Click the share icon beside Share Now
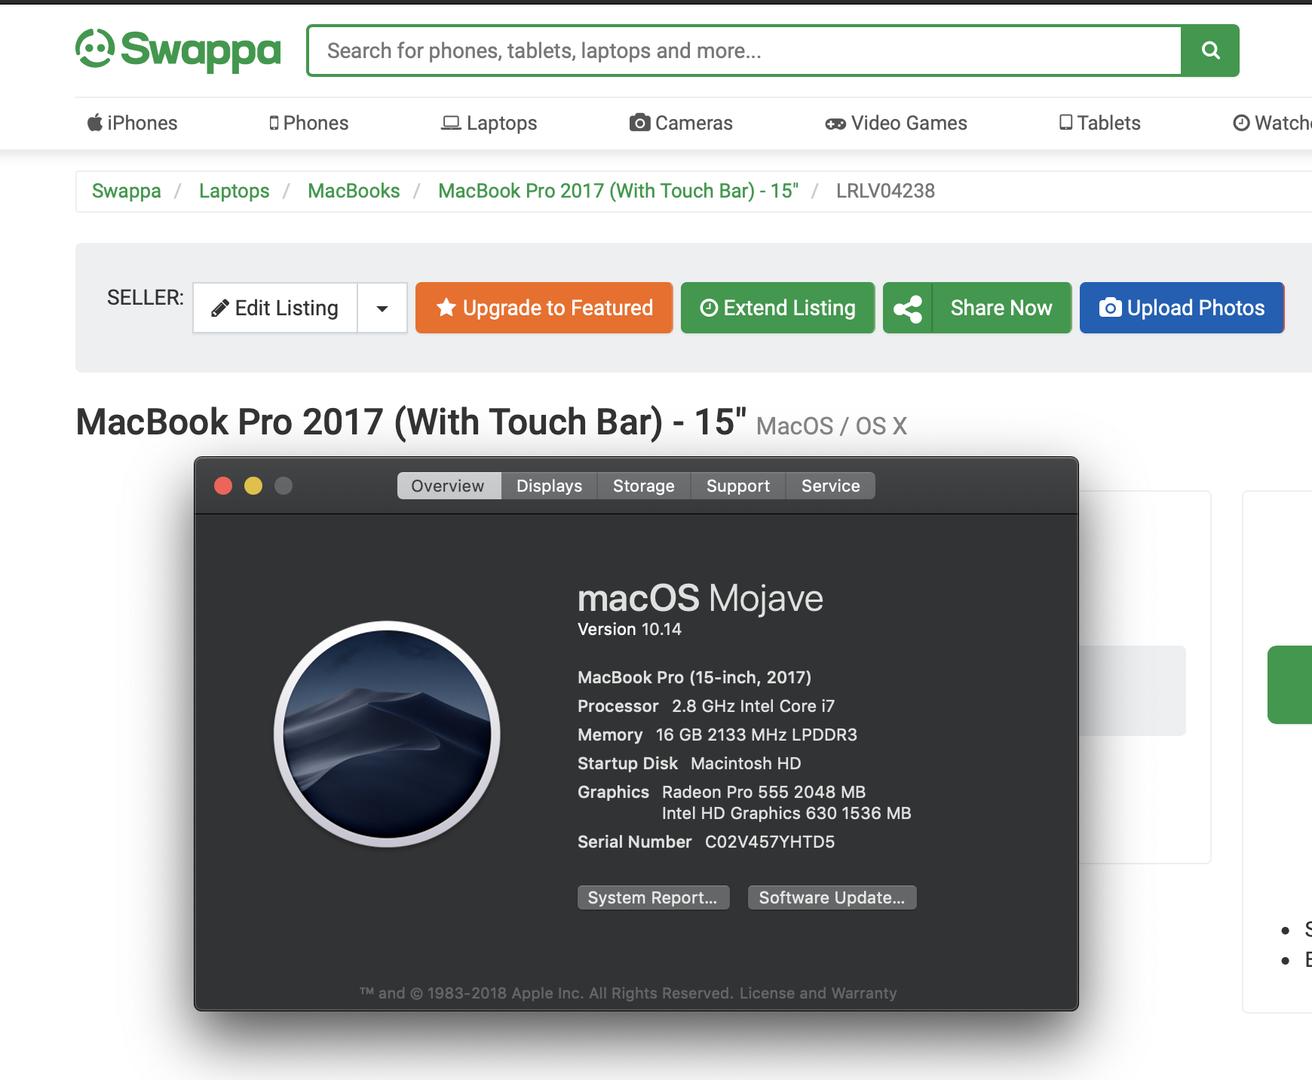The height and width of the screenshot is (1080, 1312). (x=908, y=308)
